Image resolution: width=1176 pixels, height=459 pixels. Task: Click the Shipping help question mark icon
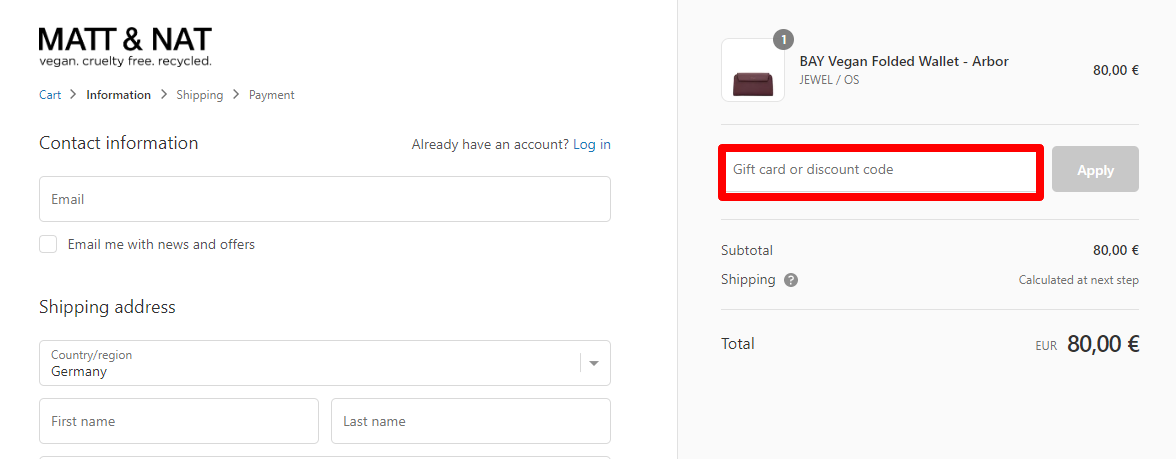click(x=791, y=280)
